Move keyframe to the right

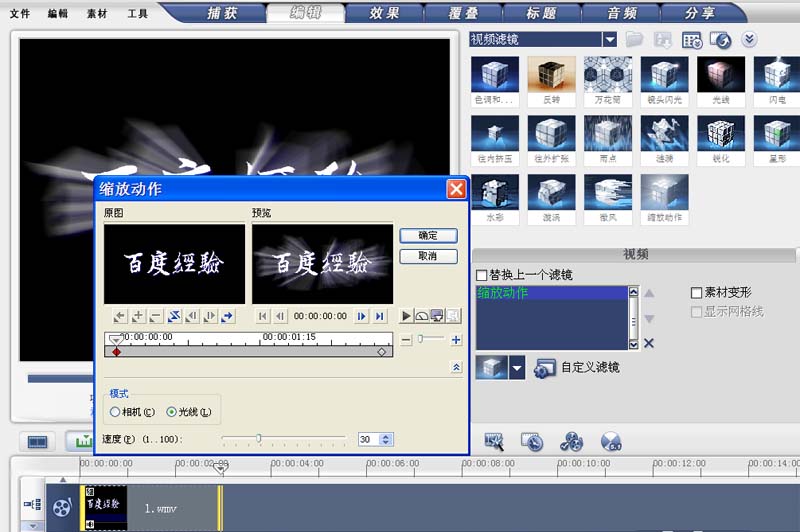[x=210, y=316]
